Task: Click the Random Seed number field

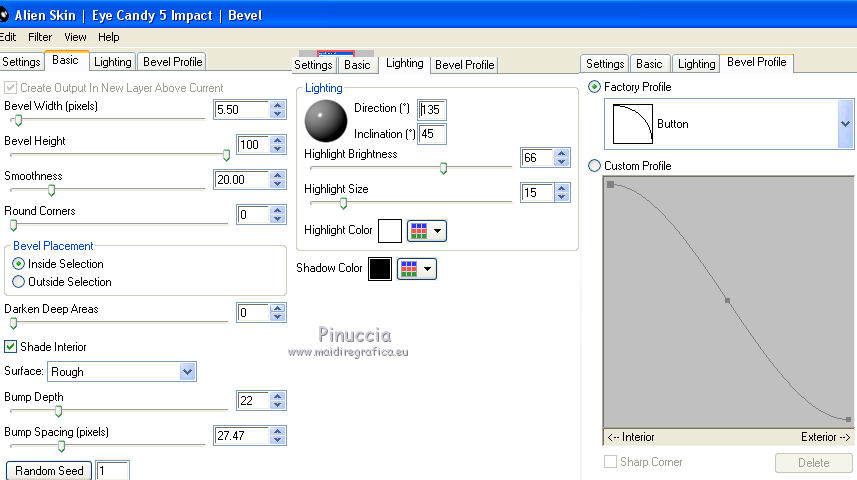Action: tap(113, 471)
